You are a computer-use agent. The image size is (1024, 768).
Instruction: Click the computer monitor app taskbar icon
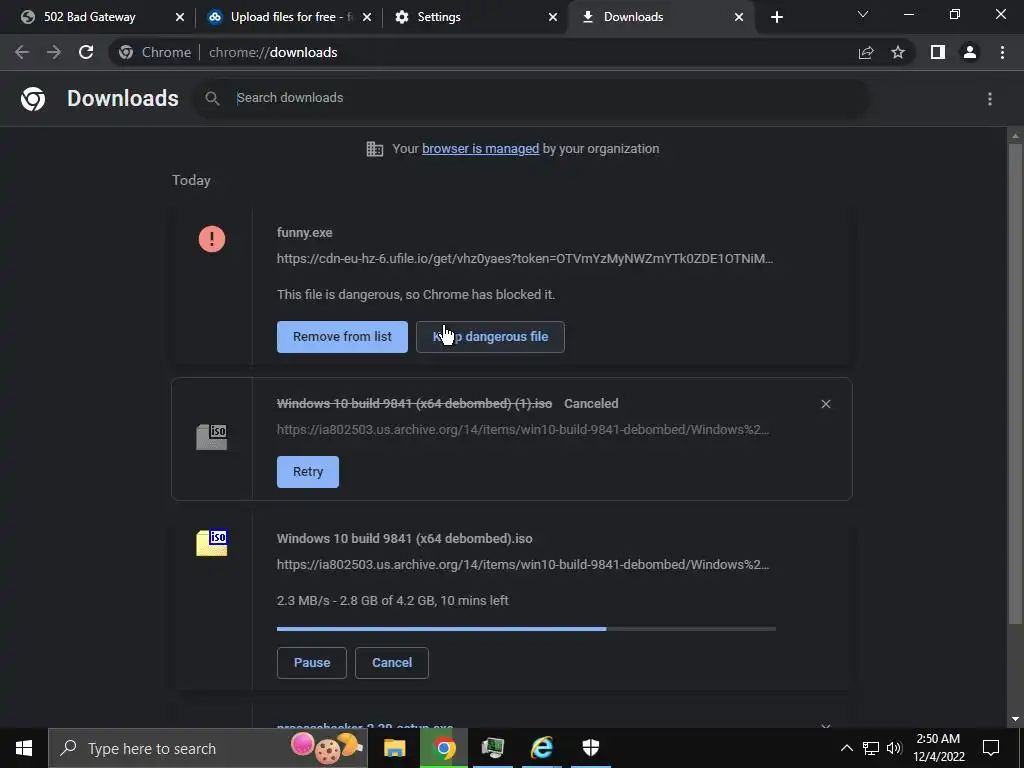point(492,748)
